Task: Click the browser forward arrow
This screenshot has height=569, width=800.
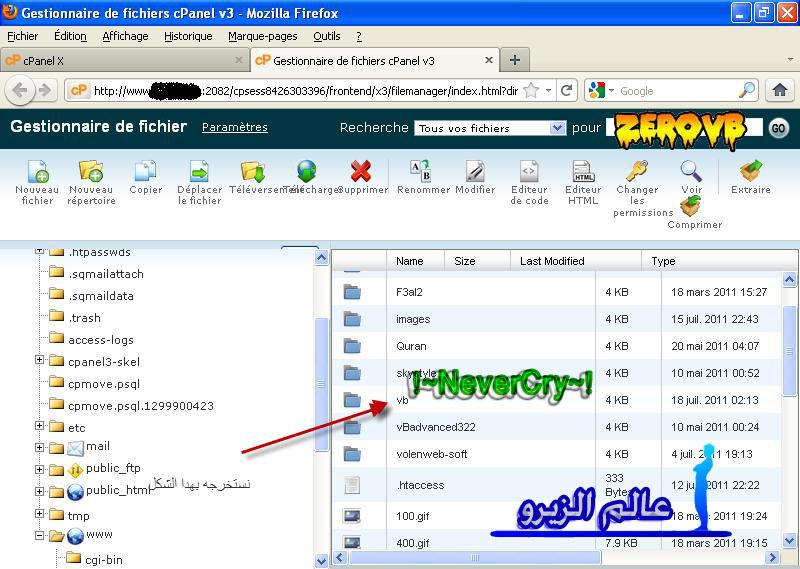Action: [45, 91]
